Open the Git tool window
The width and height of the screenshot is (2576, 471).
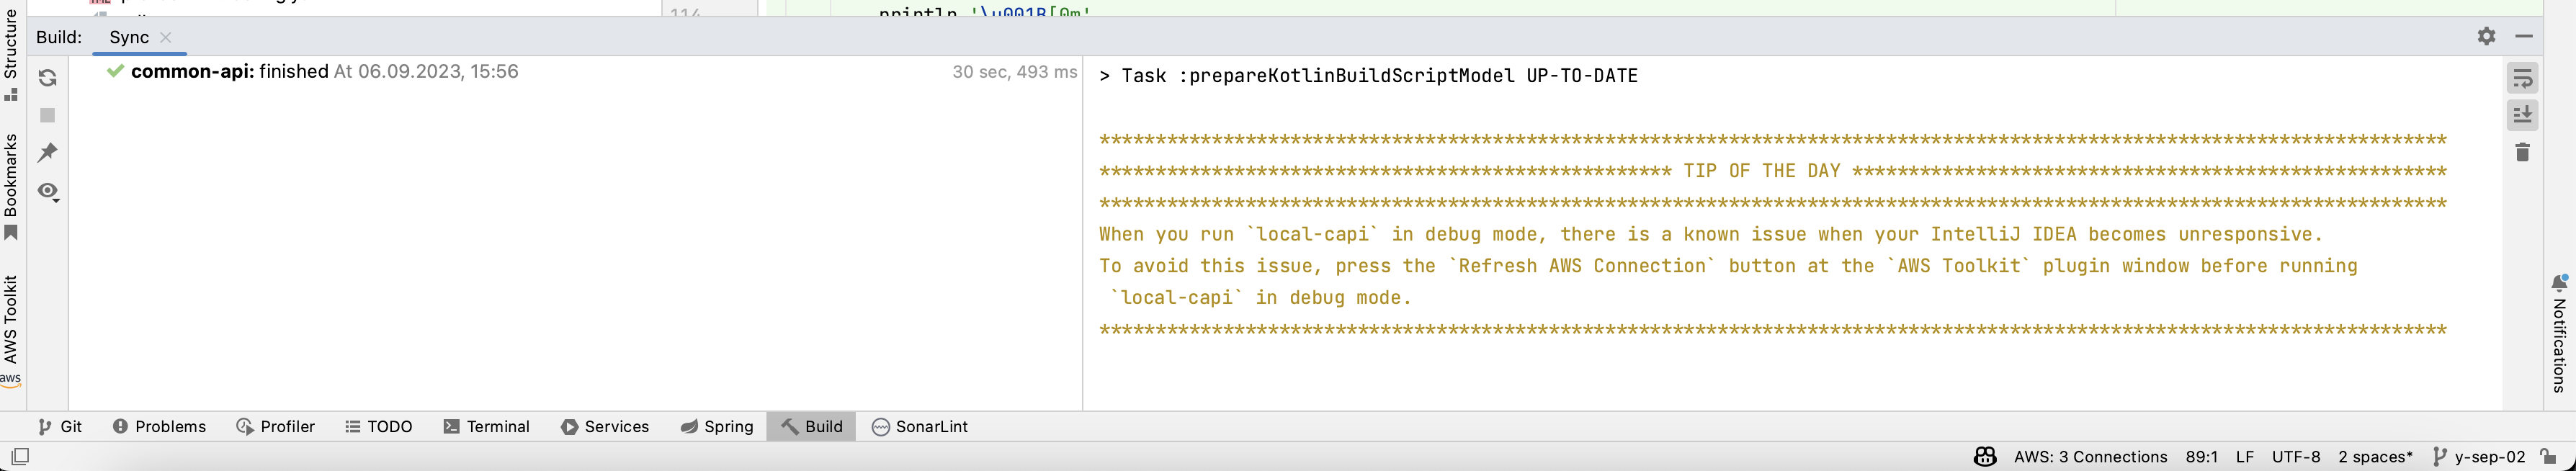click(60, 427)
